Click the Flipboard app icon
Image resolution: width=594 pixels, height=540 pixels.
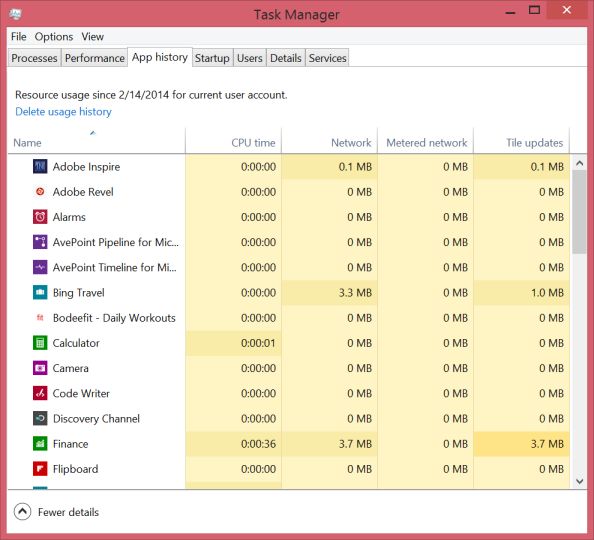pyautogui.click(x=40, y=469)
